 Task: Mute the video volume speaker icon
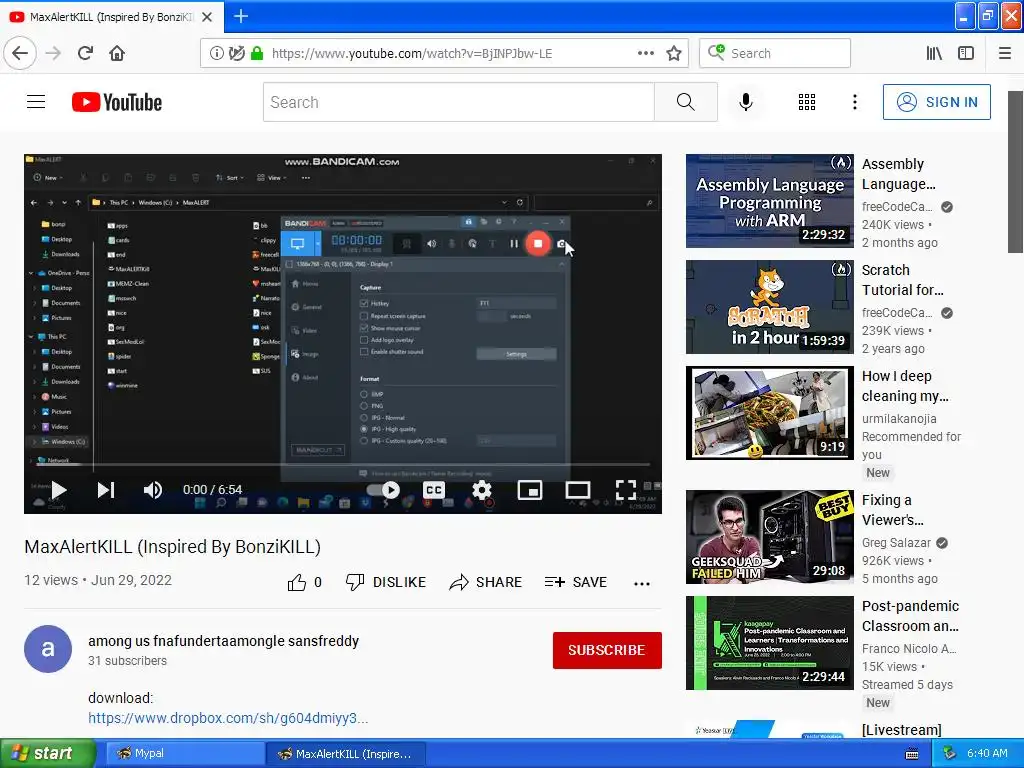click(153, 490)
